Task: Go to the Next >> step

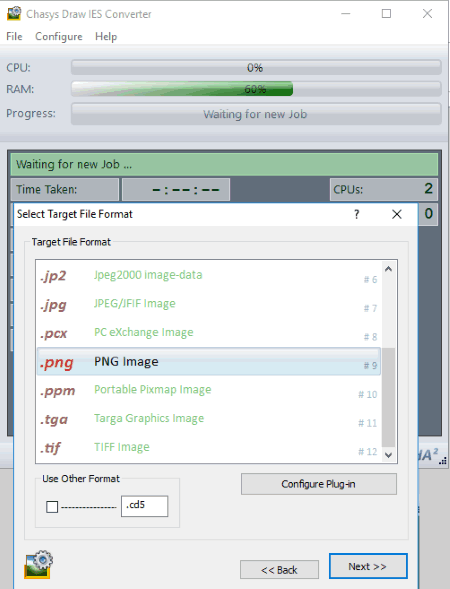Action: [x=368, y=566]
